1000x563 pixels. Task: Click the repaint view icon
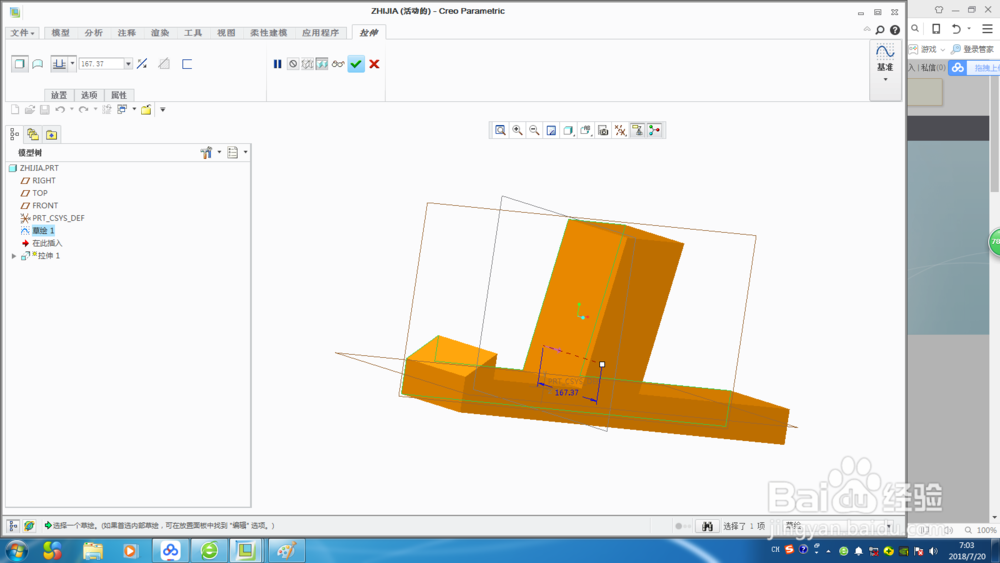(x=551, y=130)
